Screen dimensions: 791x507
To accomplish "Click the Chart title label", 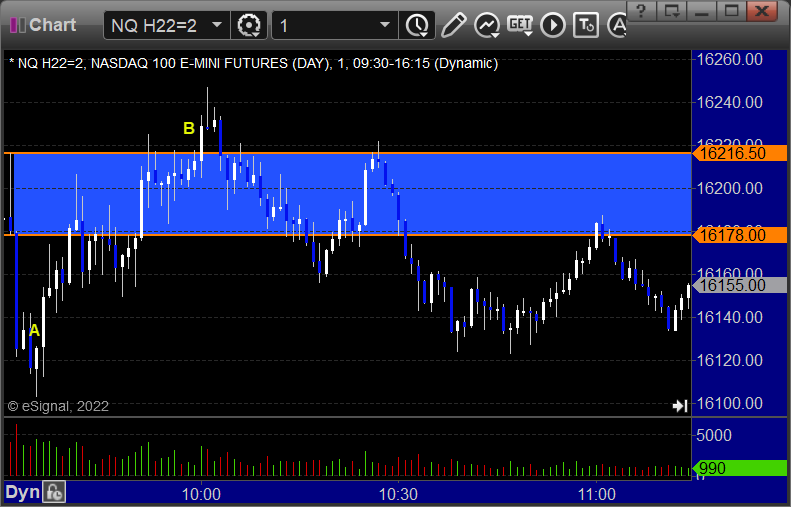I will pos(52,25).
